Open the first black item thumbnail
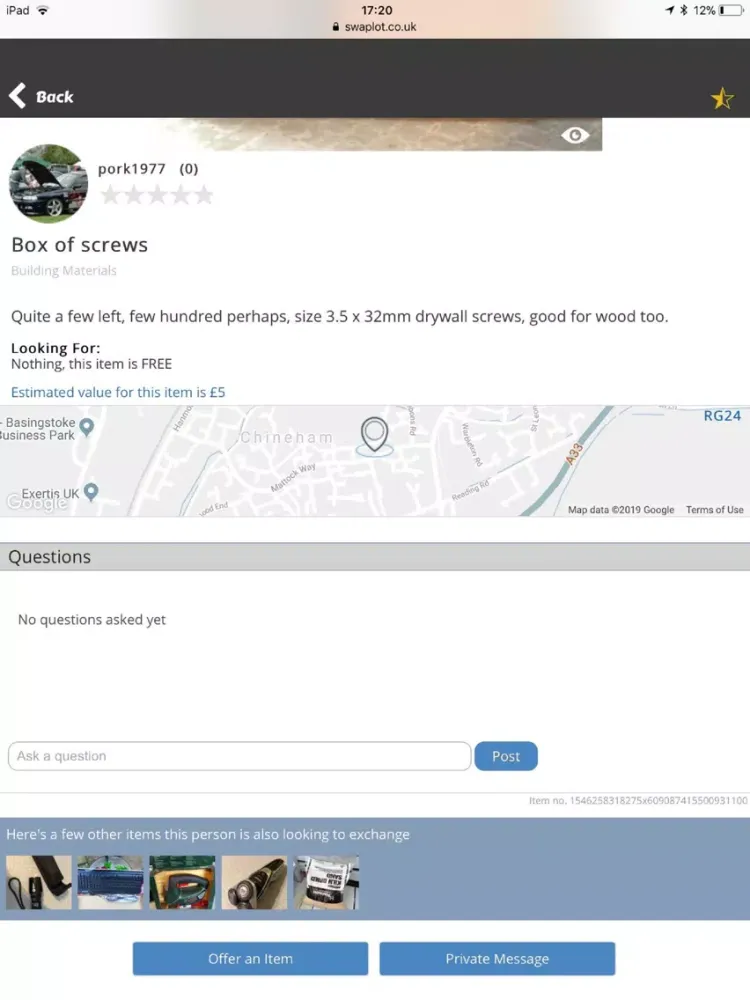Image resolution: width=750 pixels, height=1000 pixels. click(39, 883)
